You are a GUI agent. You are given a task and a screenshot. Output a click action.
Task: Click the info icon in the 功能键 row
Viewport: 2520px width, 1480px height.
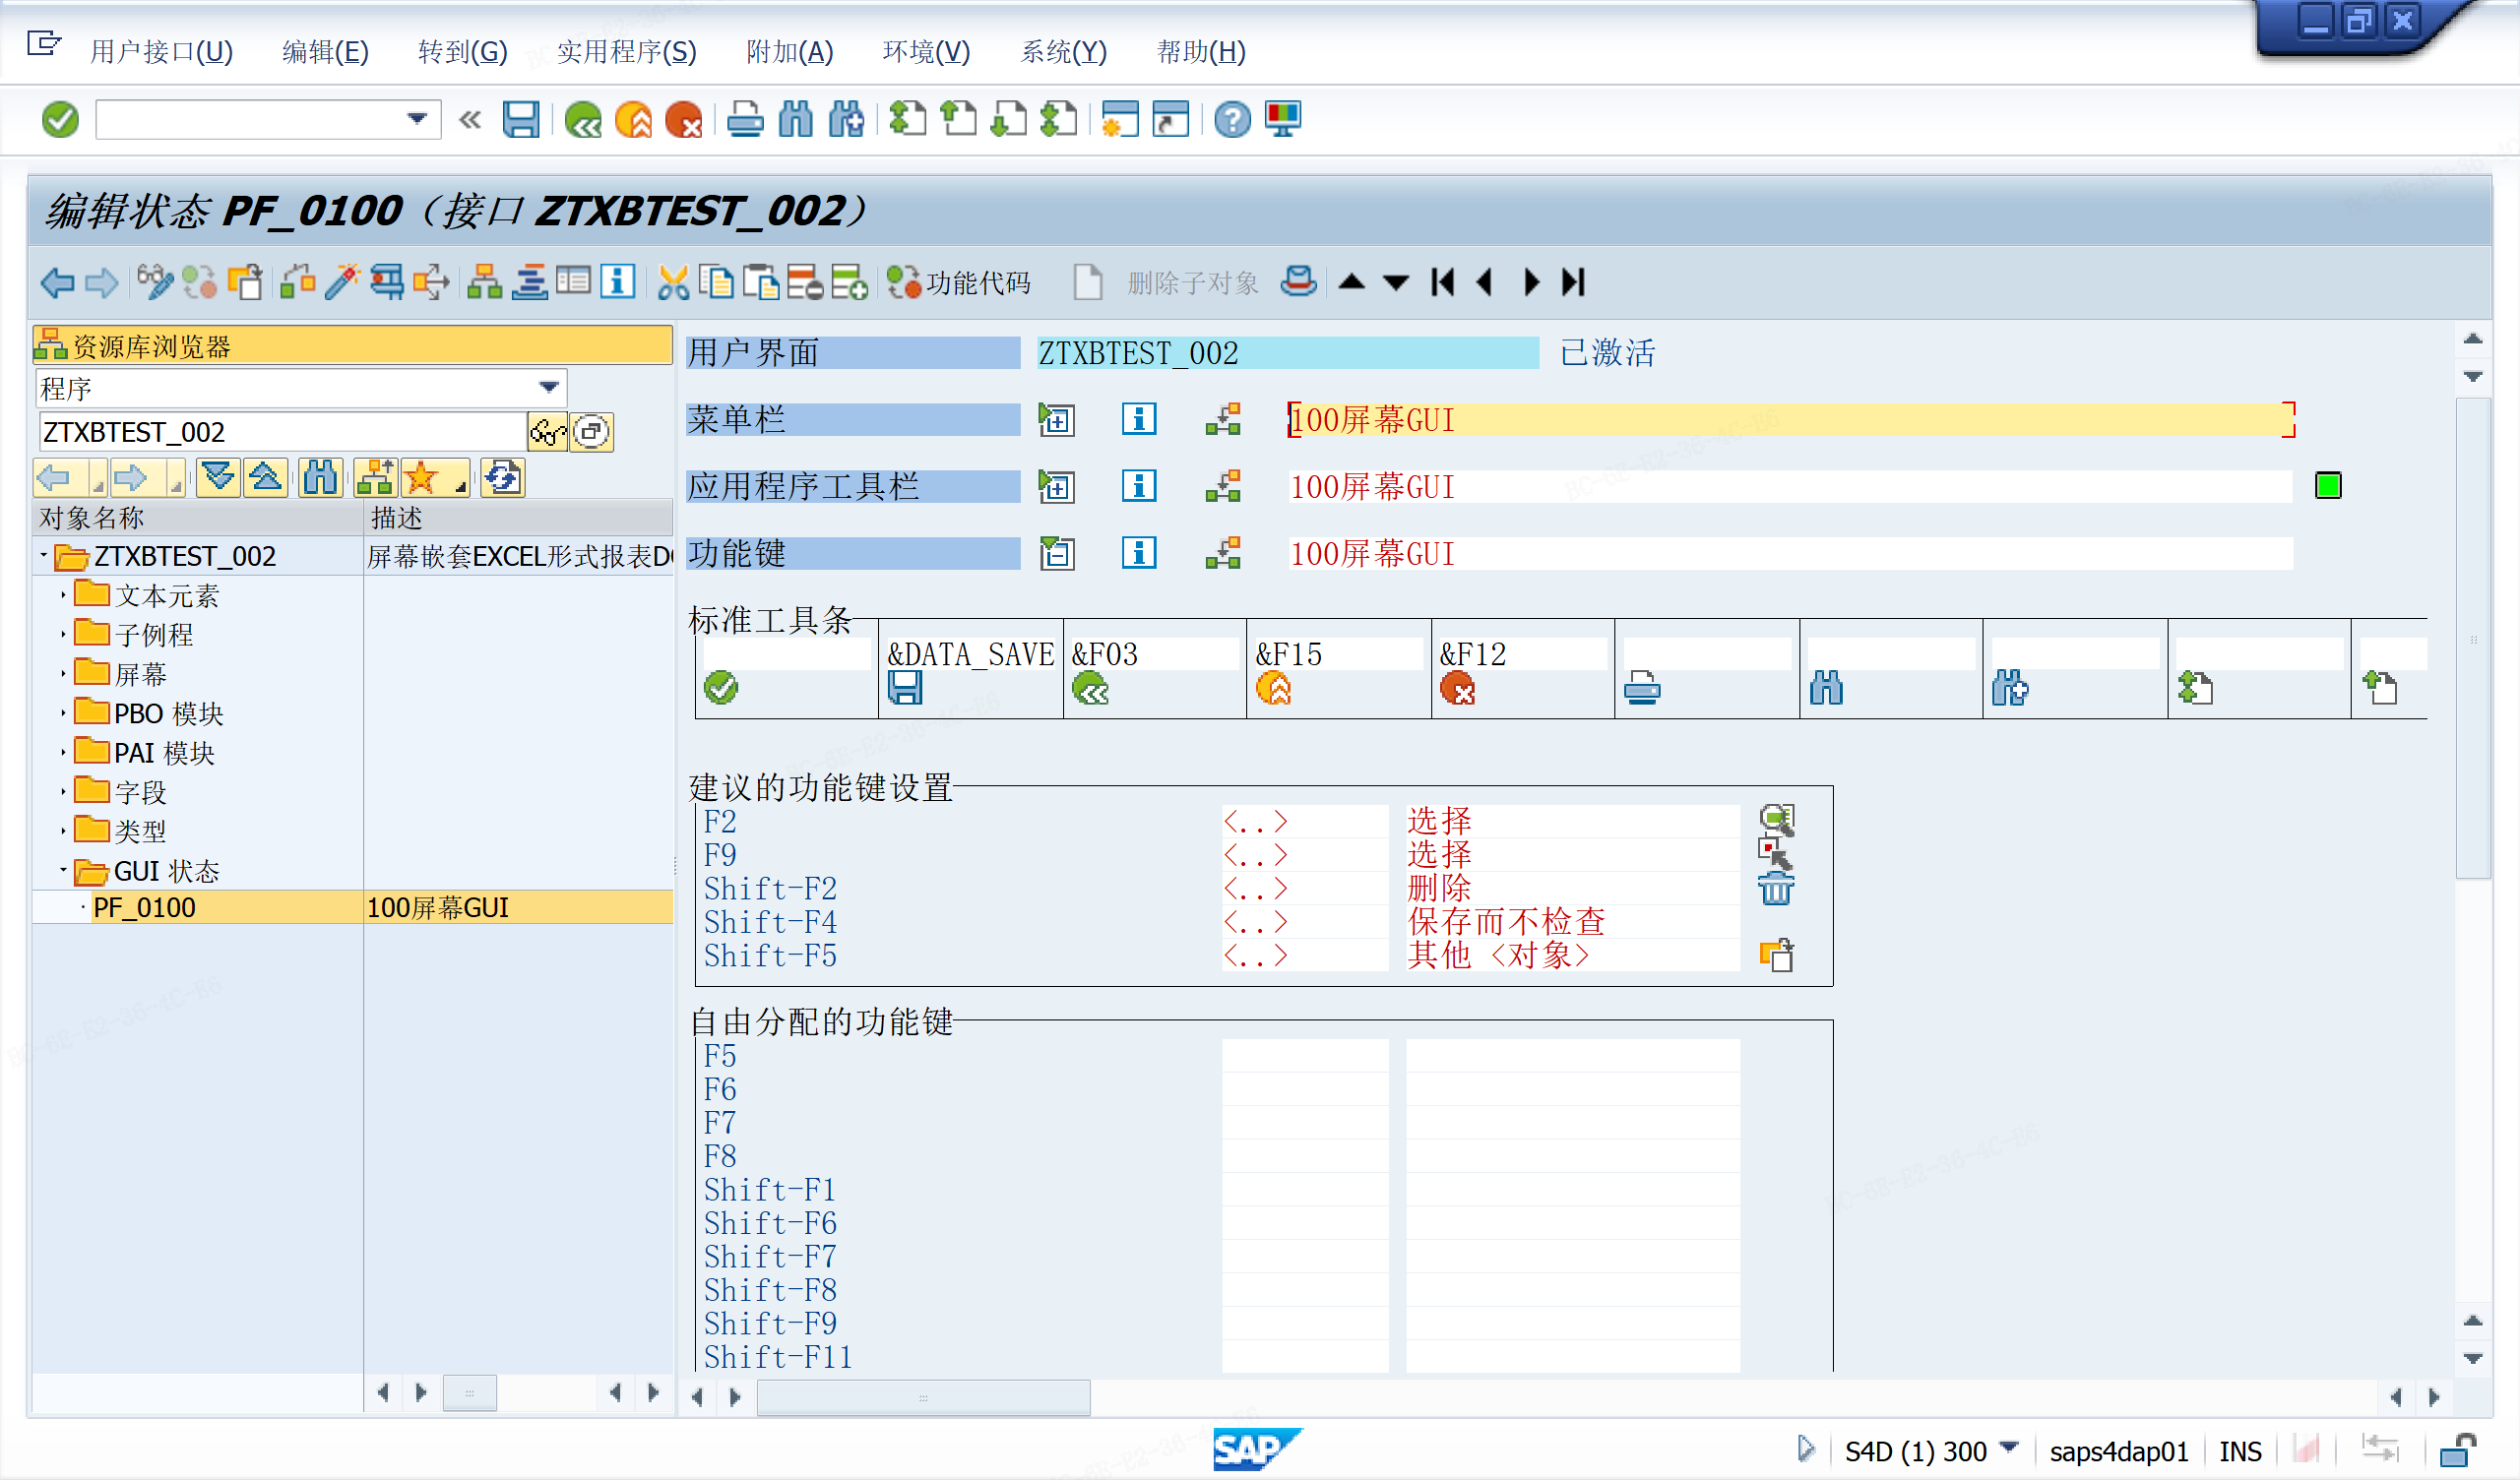1139,553
